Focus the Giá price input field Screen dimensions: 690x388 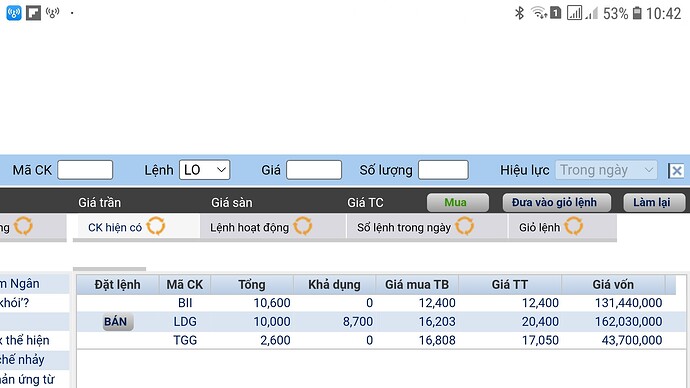[x=314, y=170]
